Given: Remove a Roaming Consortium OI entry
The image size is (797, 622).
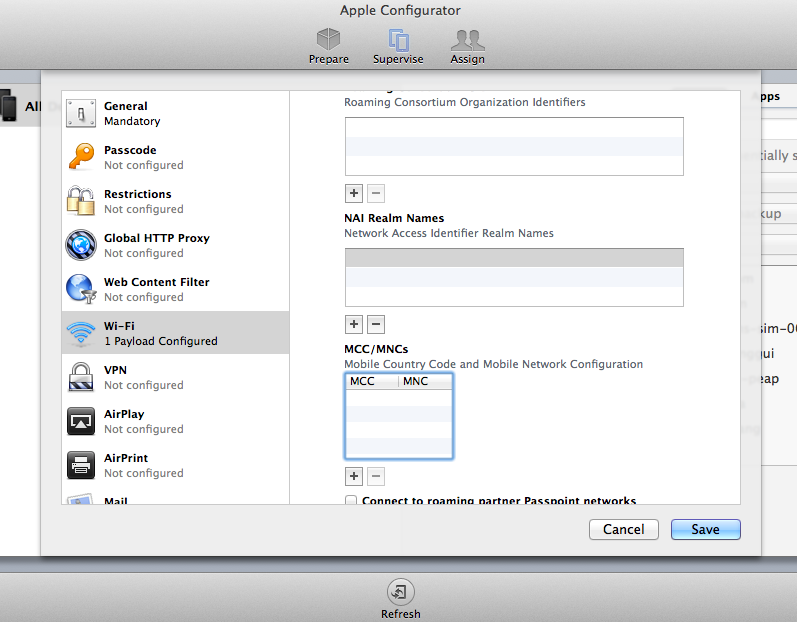Looking at the screenshot, I should point(376,194).
